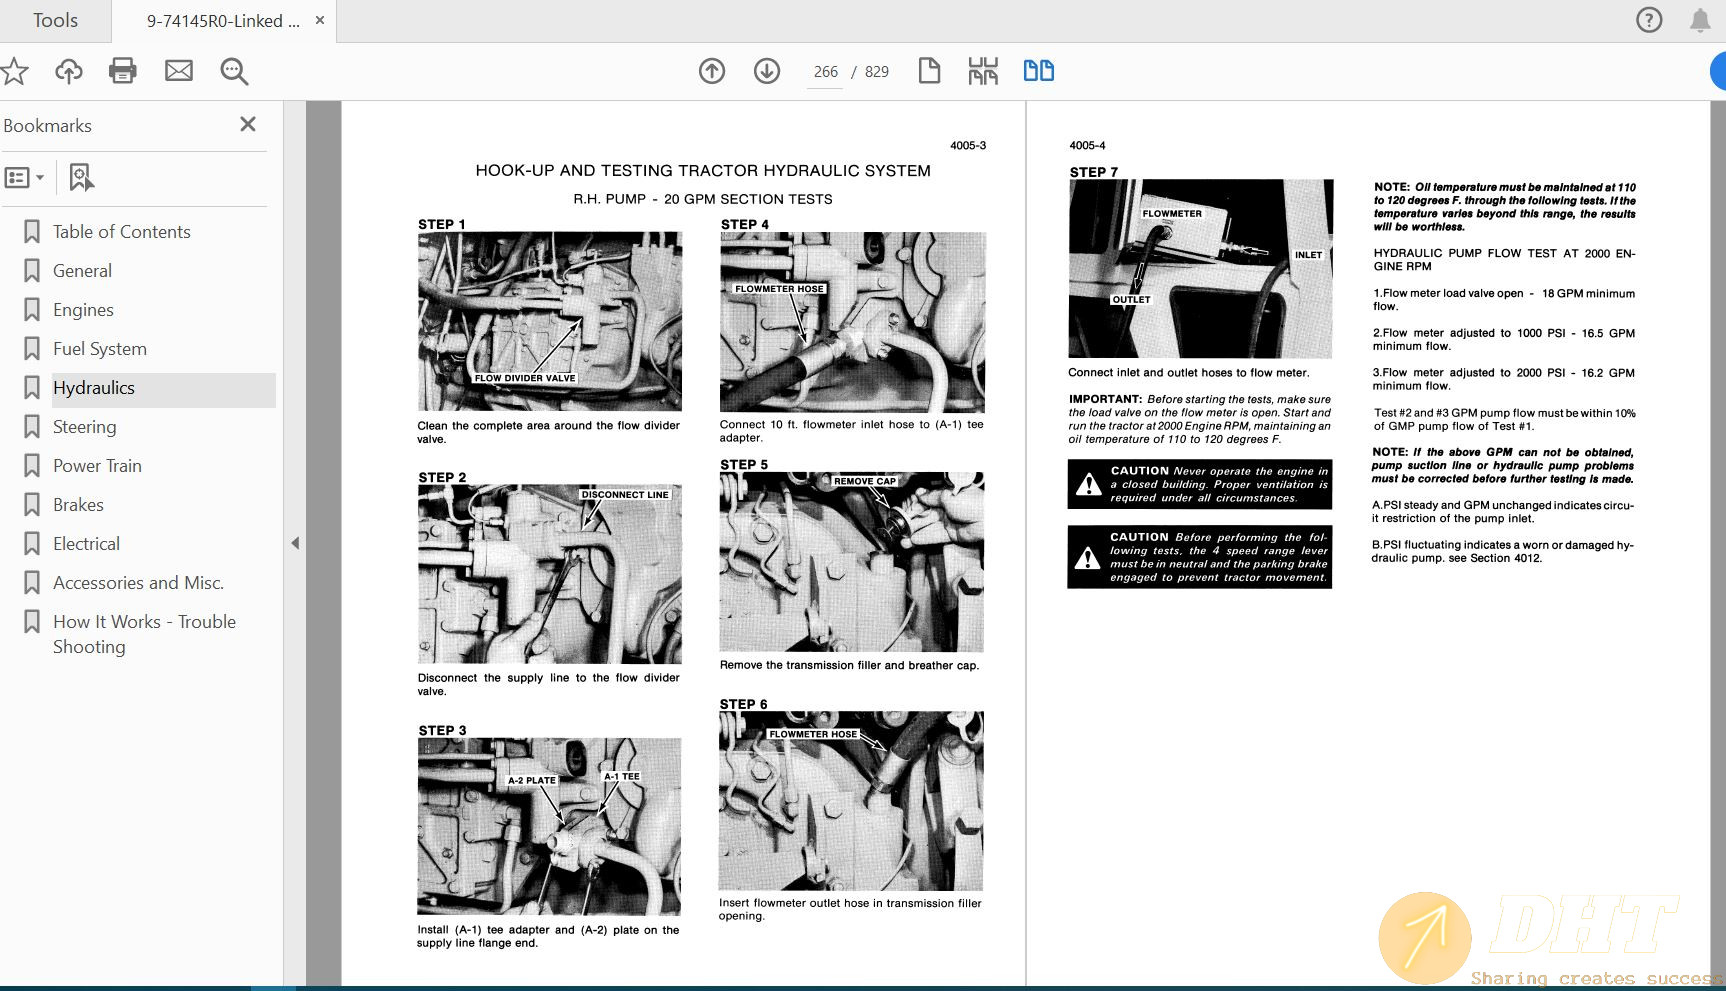Close the Bookmarks panel

pyautogui.click(x=248, y=124)
